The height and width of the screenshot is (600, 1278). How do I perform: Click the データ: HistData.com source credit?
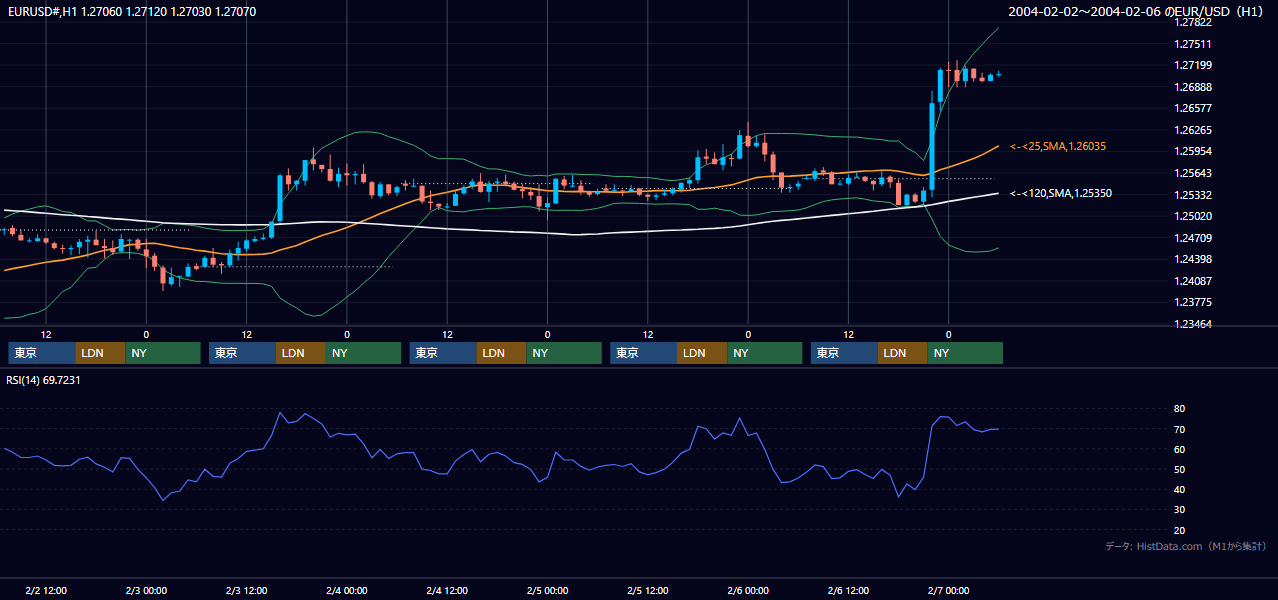click(1186, 546)
